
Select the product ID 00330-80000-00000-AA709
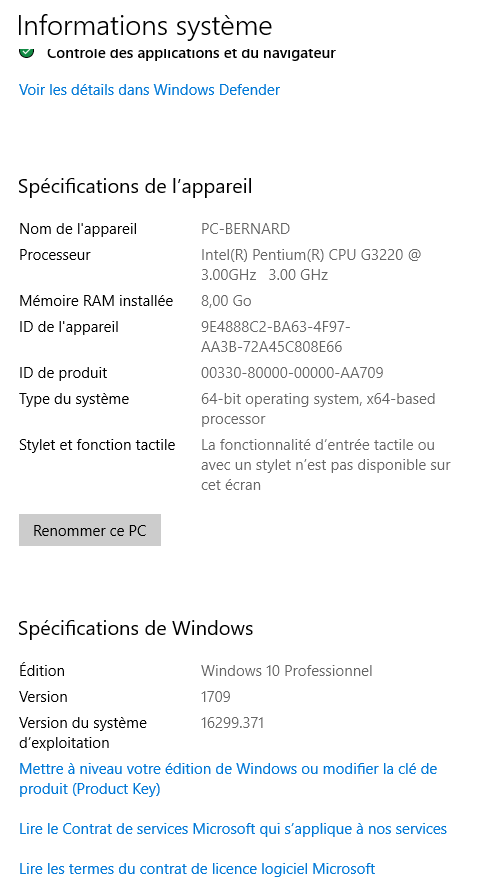[292, 373]
